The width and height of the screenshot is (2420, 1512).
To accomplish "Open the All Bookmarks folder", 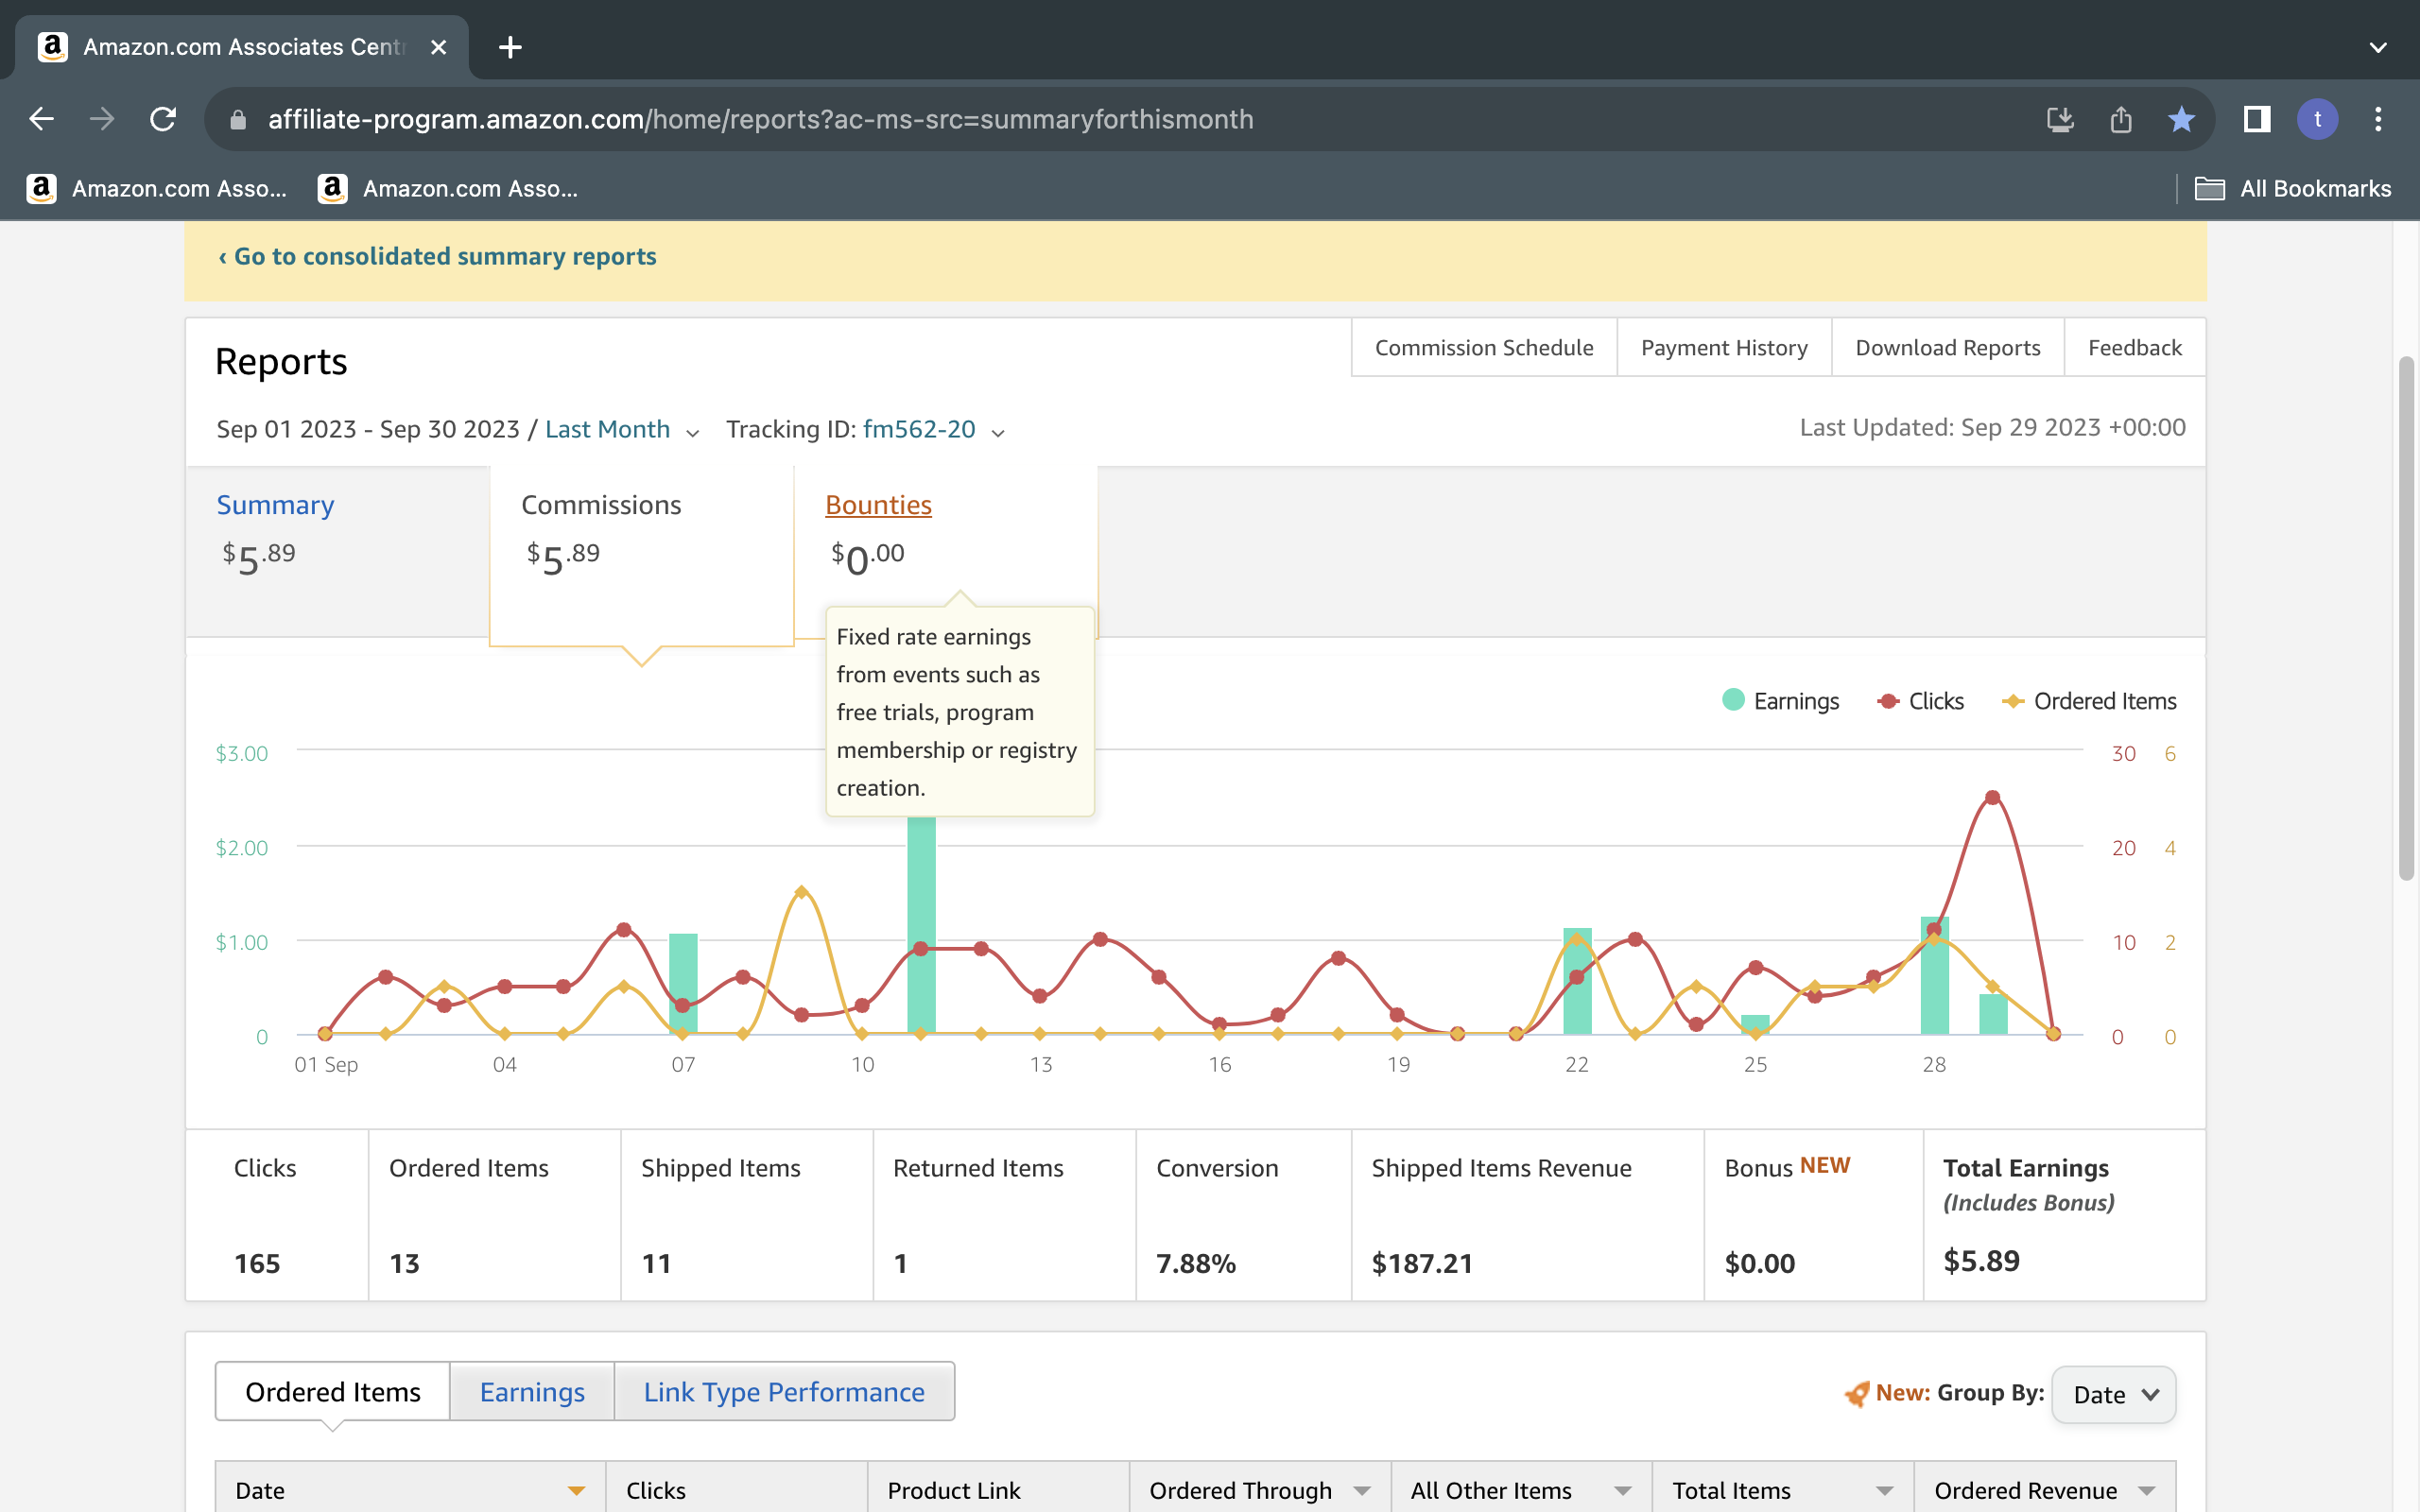I will point(2292,188).
